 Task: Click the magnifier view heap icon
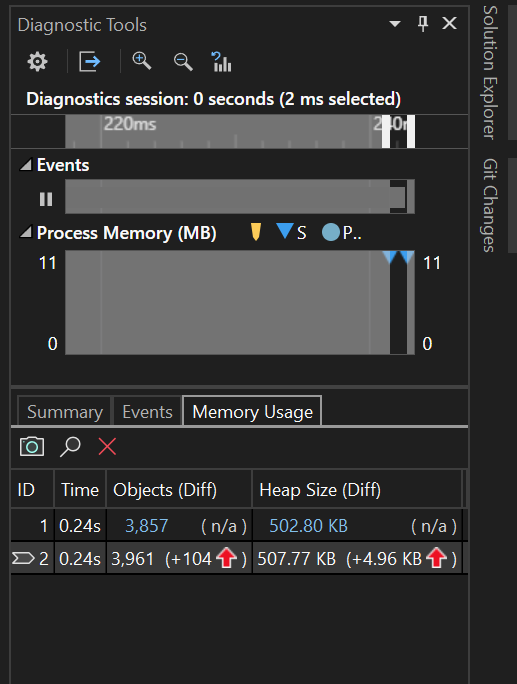click(70, 447)
